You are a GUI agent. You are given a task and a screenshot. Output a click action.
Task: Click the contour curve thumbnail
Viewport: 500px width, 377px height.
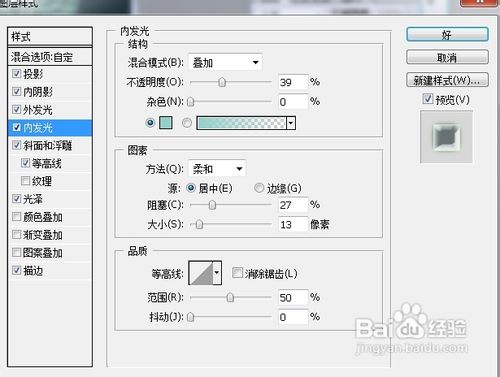pyautogui.click(x=201, y=273)
